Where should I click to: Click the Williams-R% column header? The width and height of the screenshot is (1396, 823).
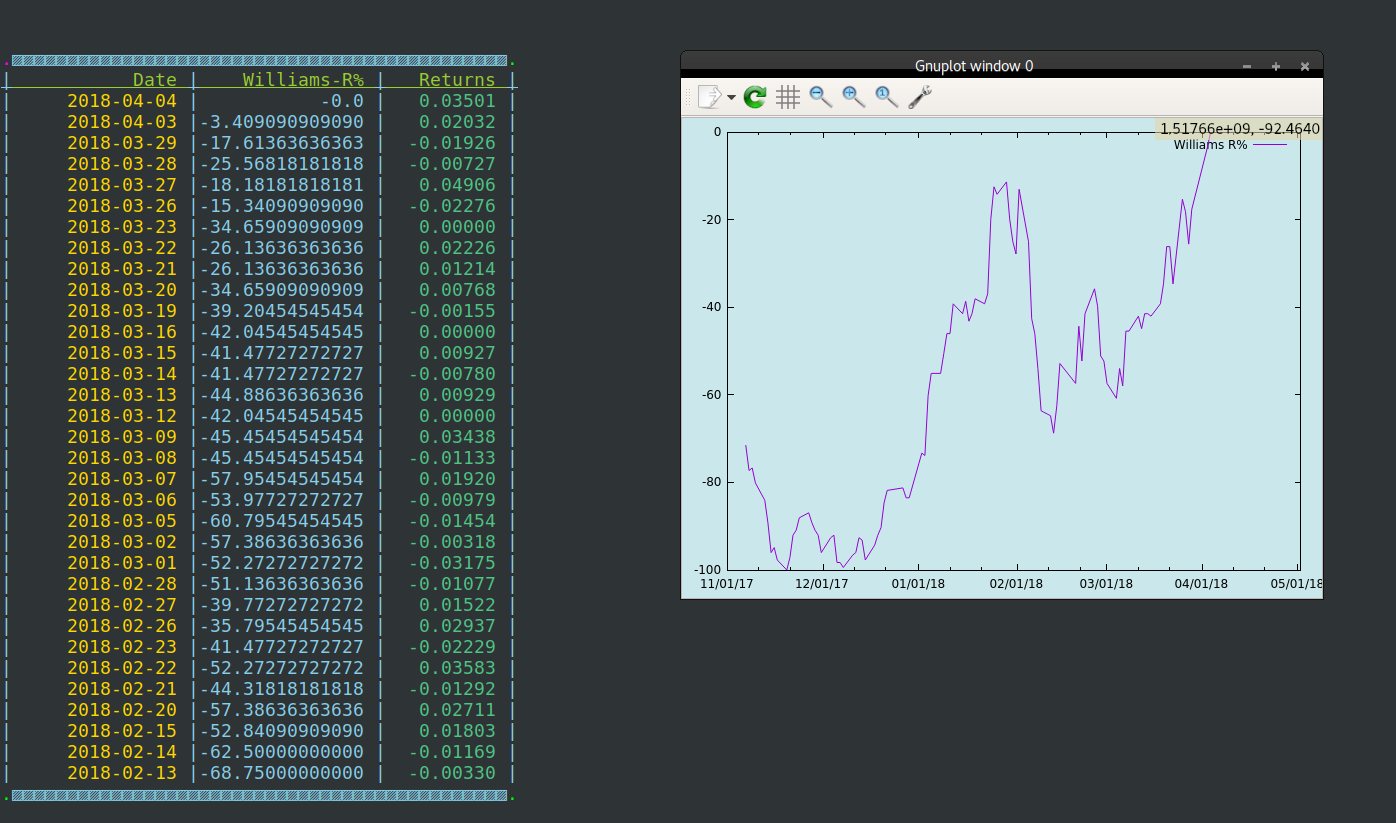coord(303,80)
